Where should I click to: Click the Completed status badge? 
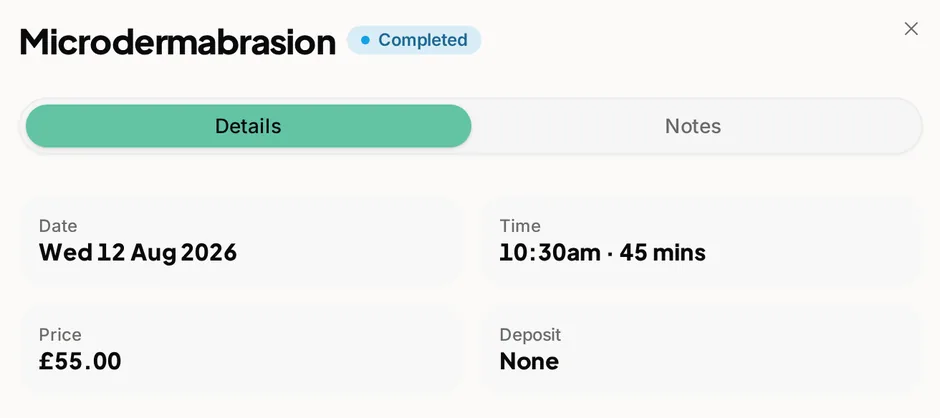[414, 40]
